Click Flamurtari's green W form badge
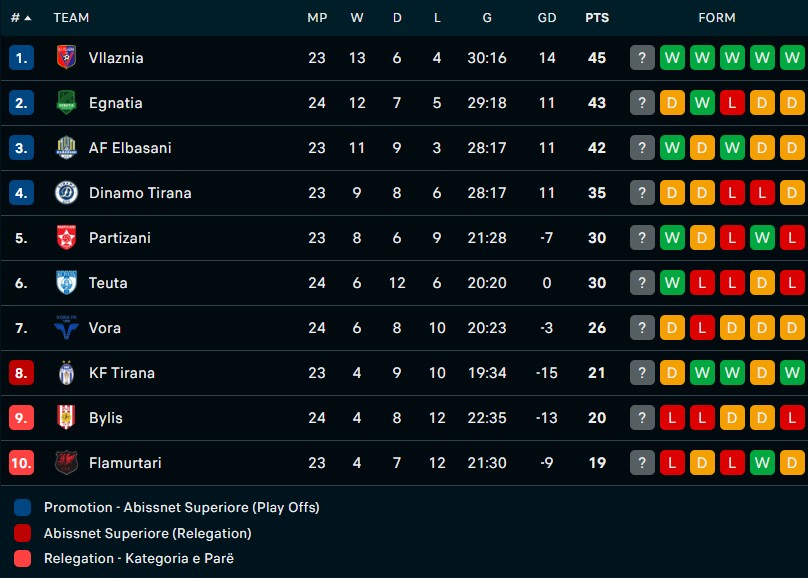808x578 pixels. [762, 463]
